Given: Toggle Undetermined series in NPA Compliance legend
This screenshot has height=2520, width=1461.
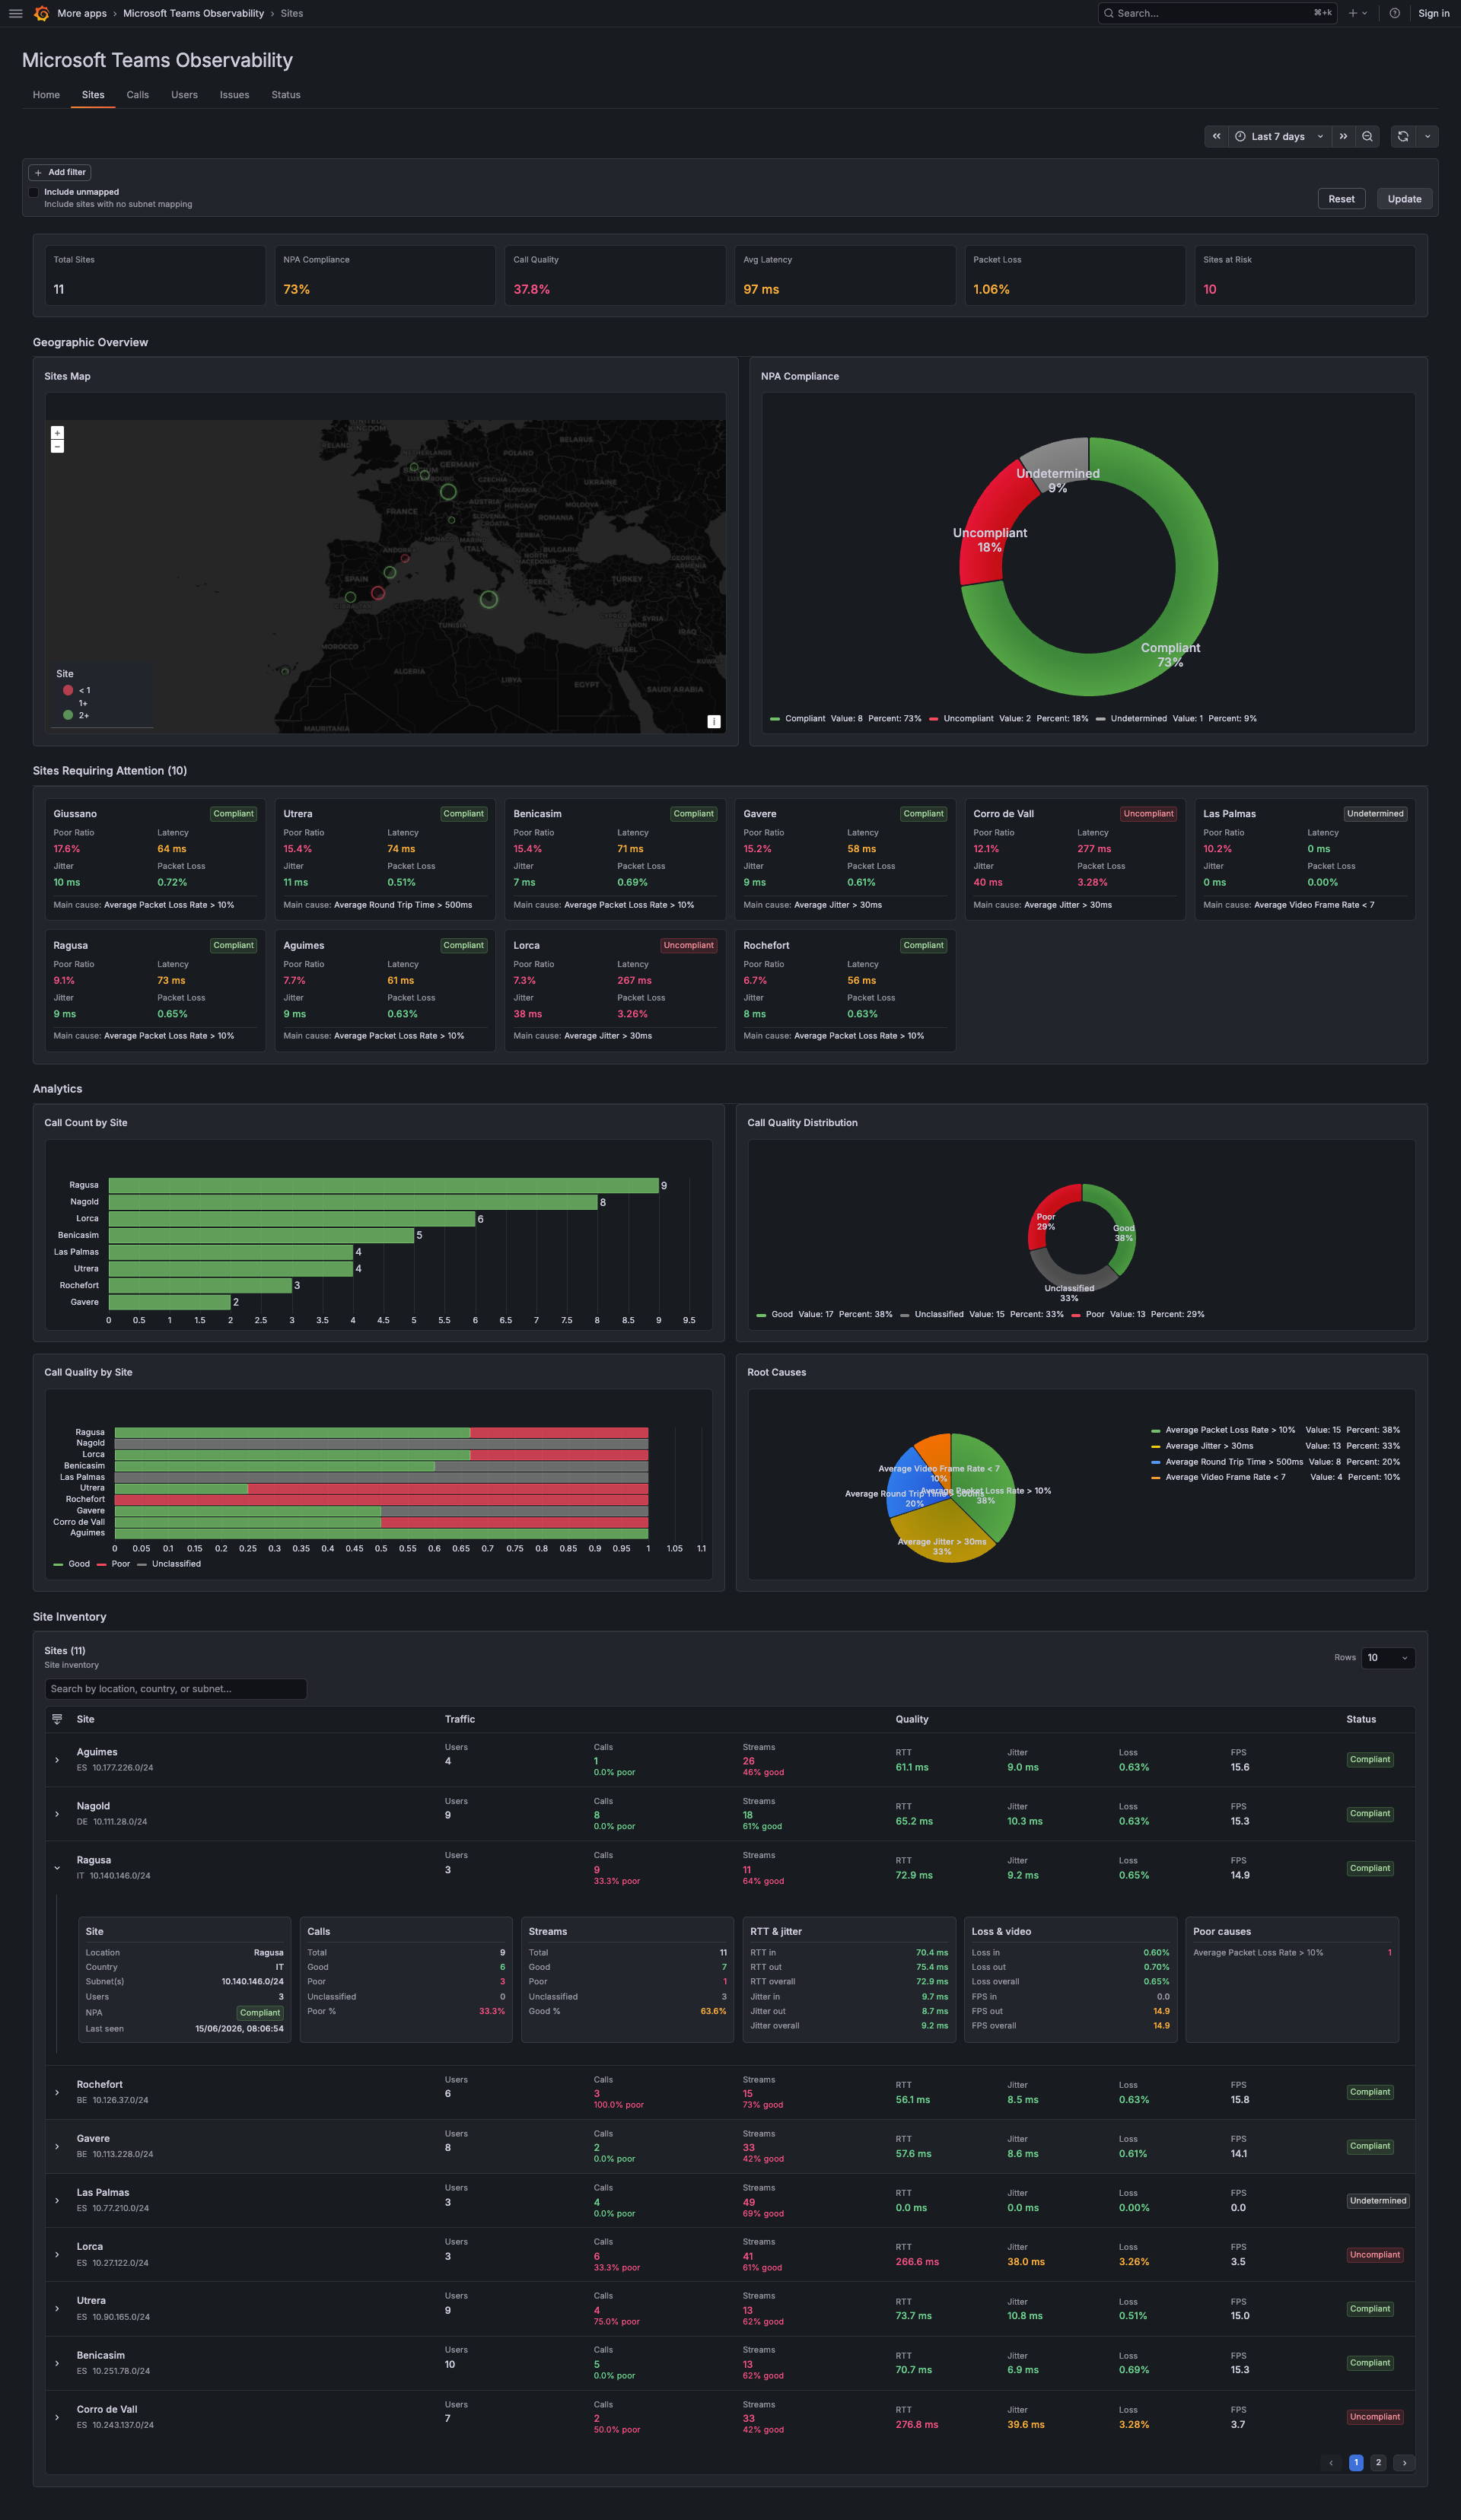Looking at the screenshot, I should click(1138, 719).
